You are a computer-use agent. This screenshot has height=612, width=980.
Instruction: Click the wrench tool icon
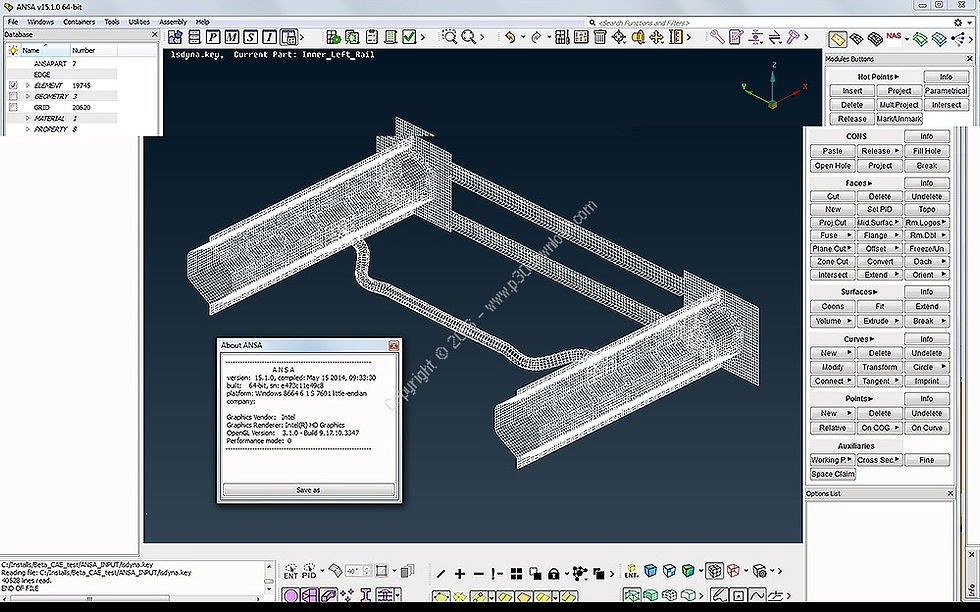coord(717,37)
